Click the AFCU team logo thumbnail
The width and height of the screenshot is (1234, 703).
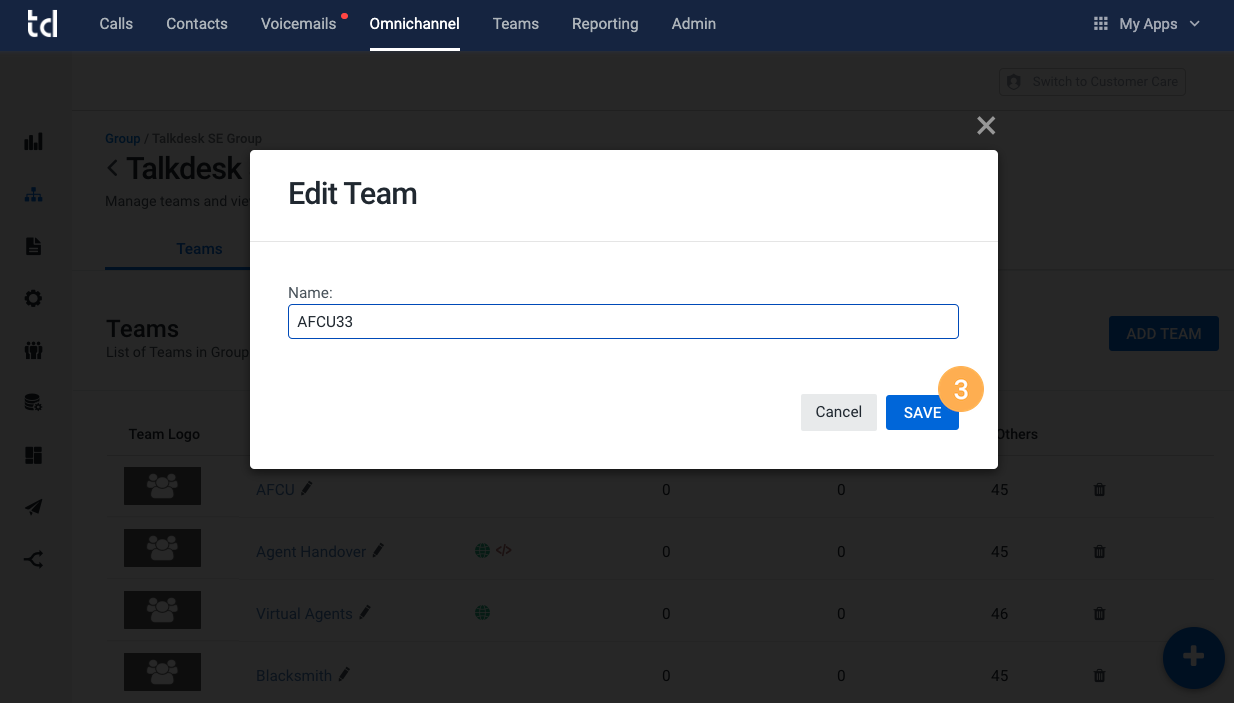coord(162,486)
